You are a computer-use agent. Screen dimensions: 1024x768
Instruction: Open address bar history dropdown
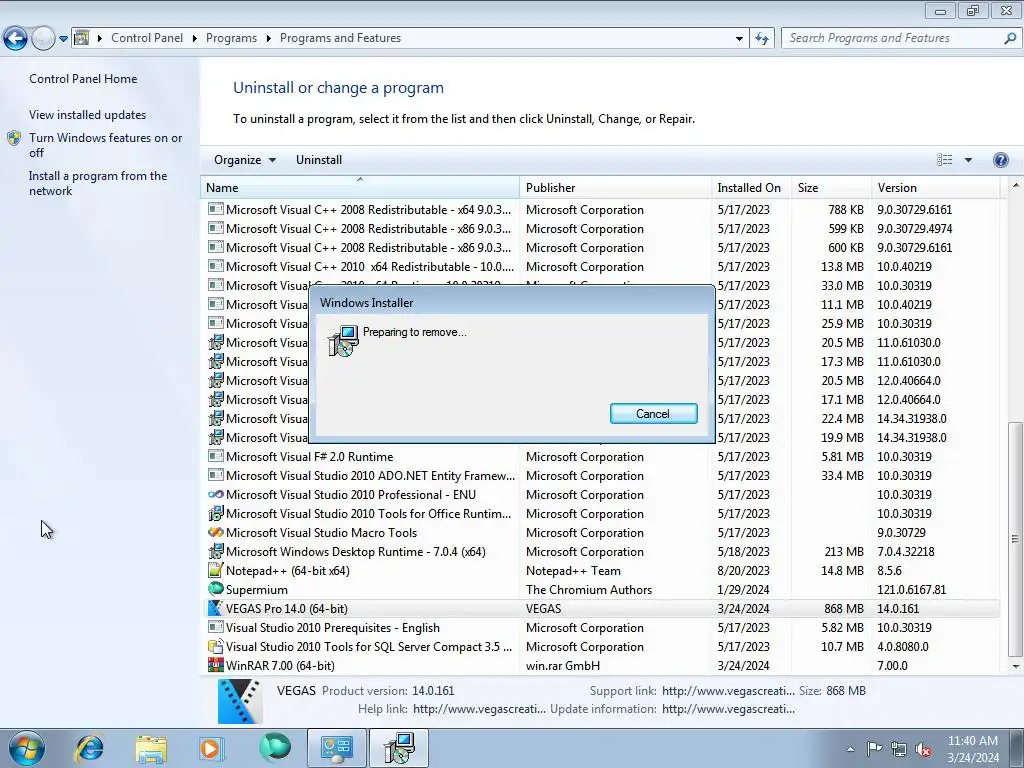point(739,39)
